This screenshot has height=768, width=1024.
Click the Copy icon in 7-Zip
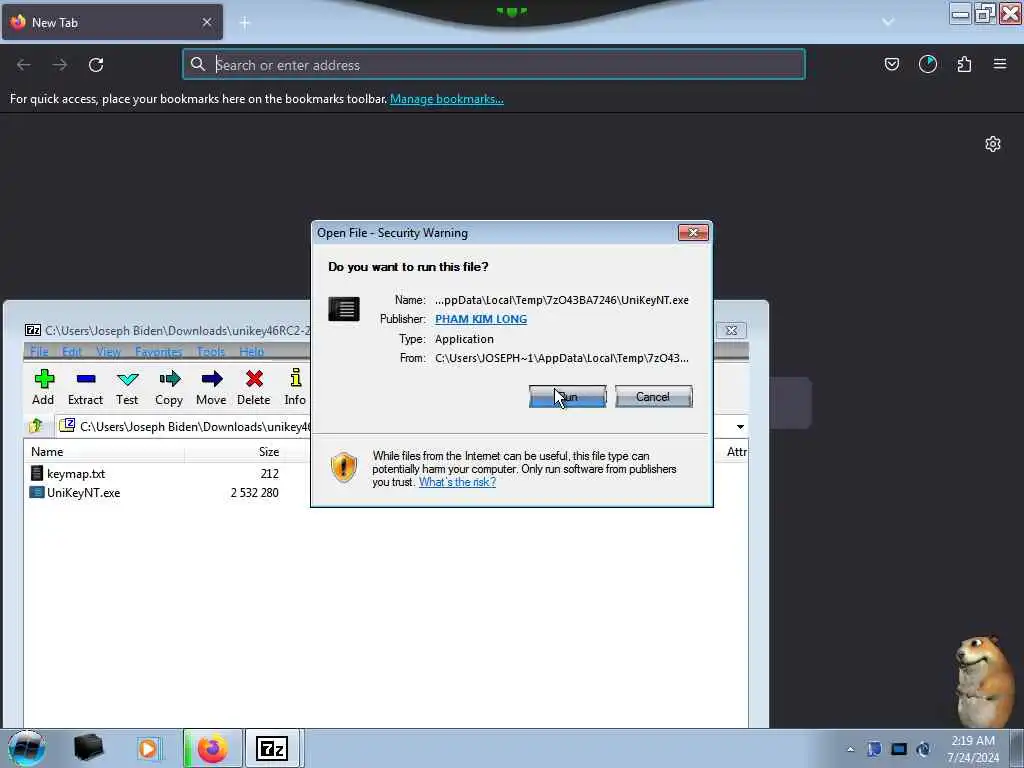pyautogui.click(x=169, y=387)
